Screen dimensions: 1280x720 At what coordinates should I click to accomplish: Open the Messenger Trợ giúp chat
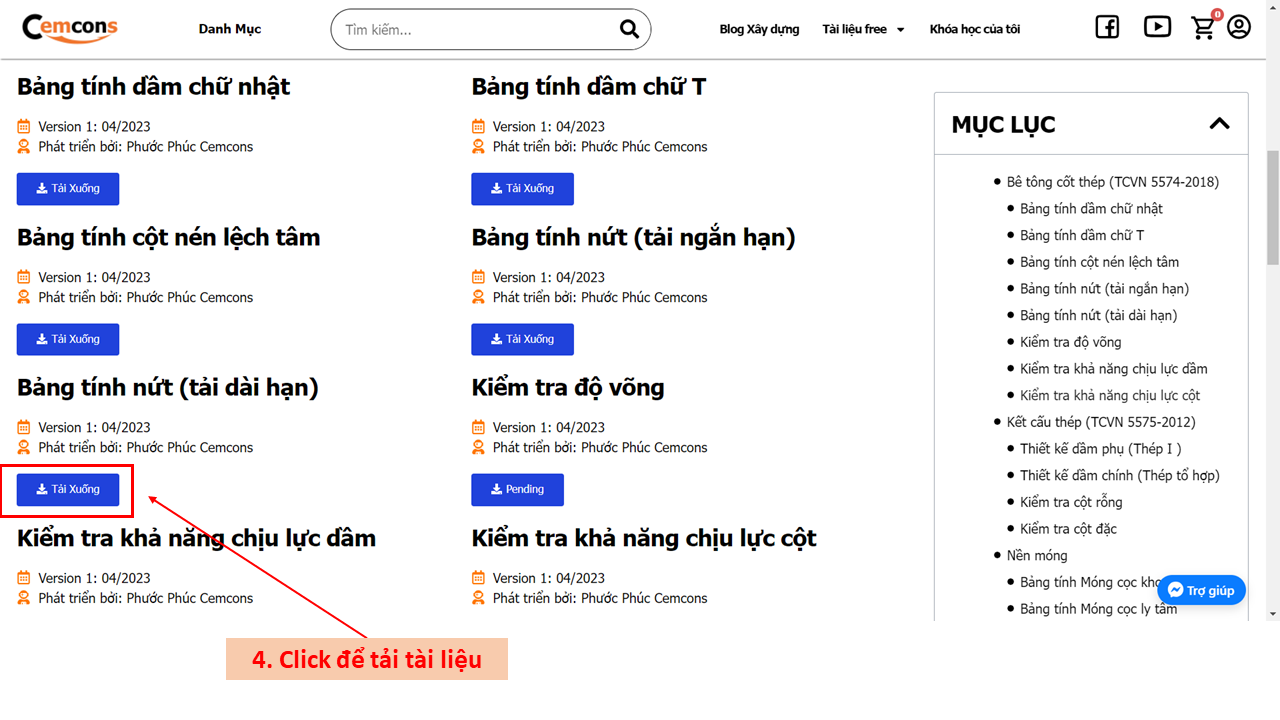[x=1201, y=590]
